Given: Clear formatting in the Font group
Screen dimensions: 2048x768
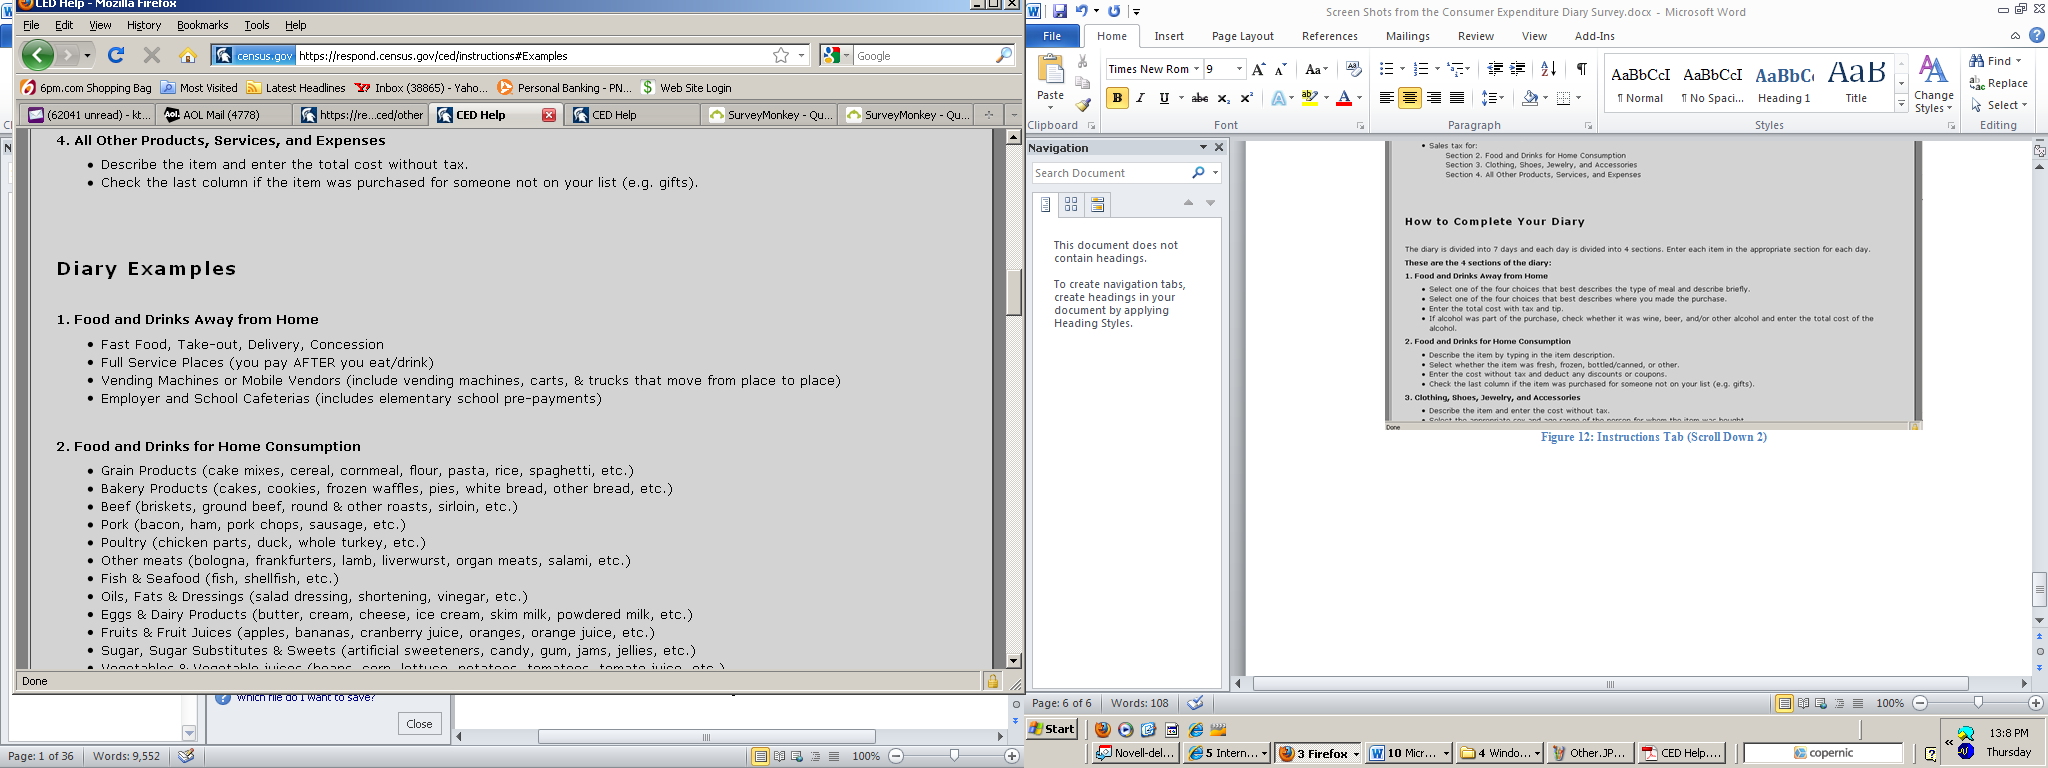Looking at the screenshot, I should [1354, 69].
